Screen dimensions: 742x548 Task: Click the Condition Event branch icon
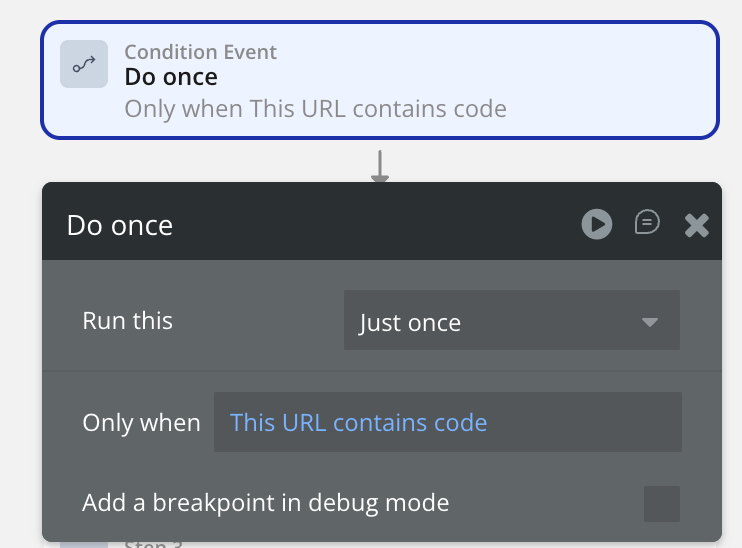[x=84, y=64]
